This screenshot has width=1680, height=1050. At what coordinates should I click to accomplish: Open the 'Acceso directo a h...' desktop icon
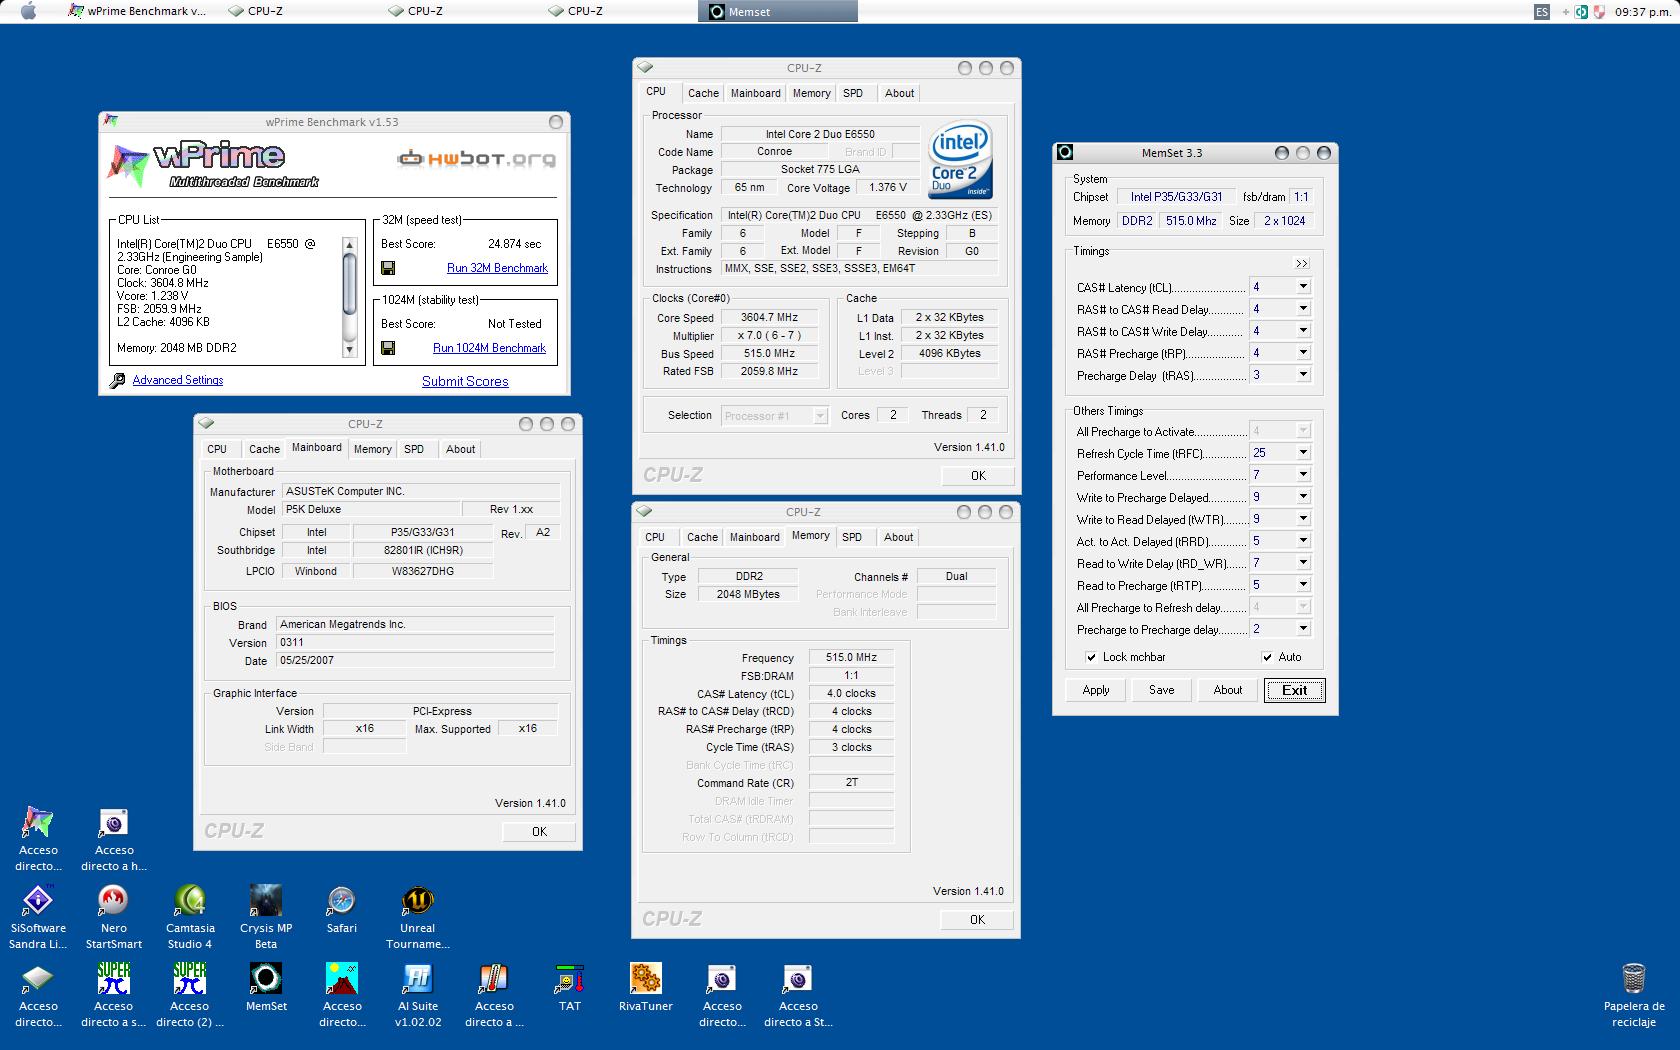[x=114, y=823]
